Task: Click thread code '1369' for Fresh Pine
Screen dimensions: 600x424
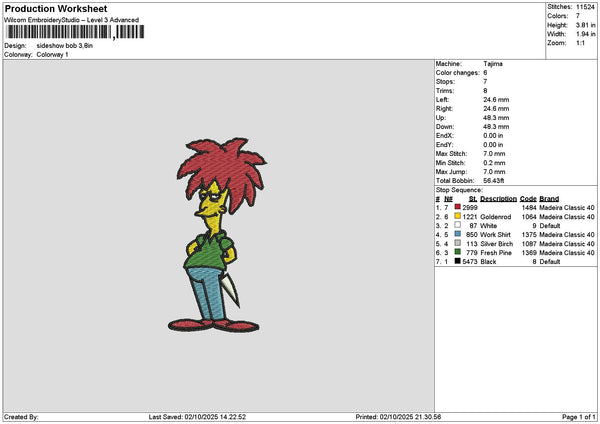Action: pos(529,253)
